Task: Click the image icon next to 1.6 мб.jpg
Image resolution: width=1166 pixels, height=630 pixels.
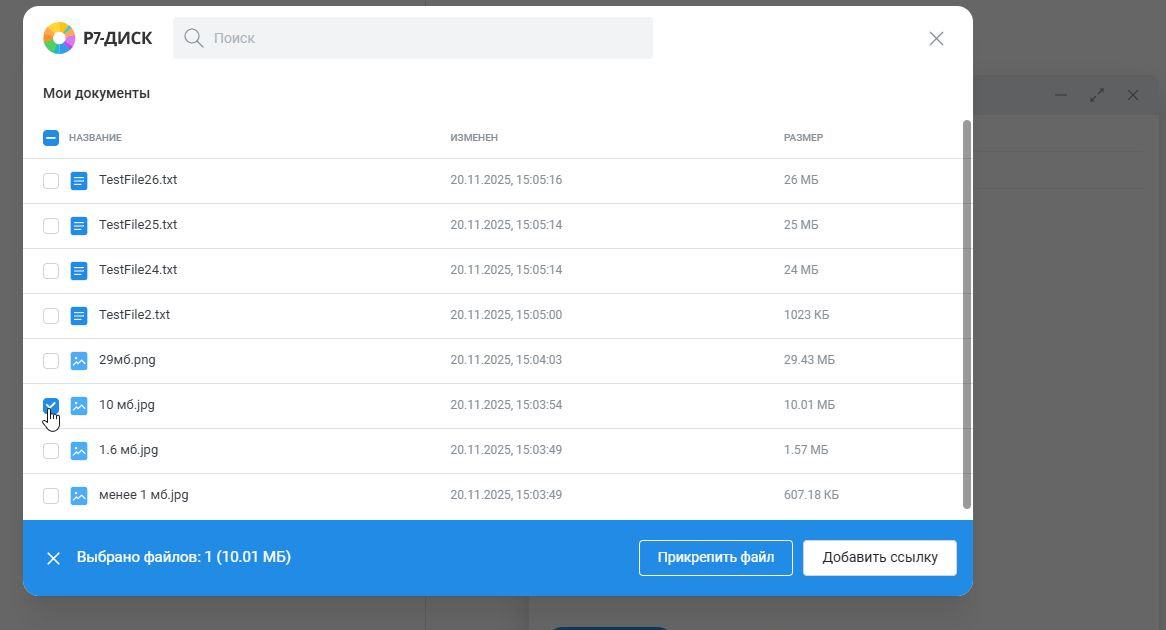Action: point(79,451)
